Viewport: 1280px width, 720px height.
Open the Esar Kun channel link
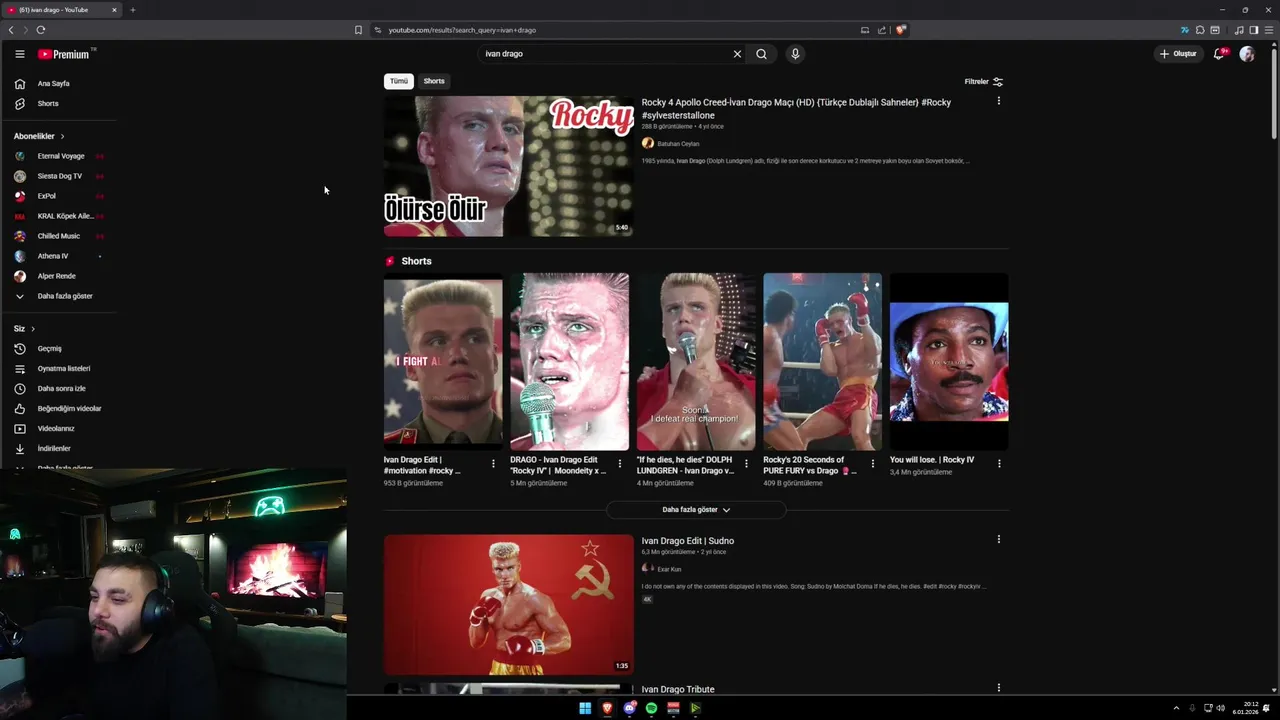pyautogui.click(x=669, y=569)
